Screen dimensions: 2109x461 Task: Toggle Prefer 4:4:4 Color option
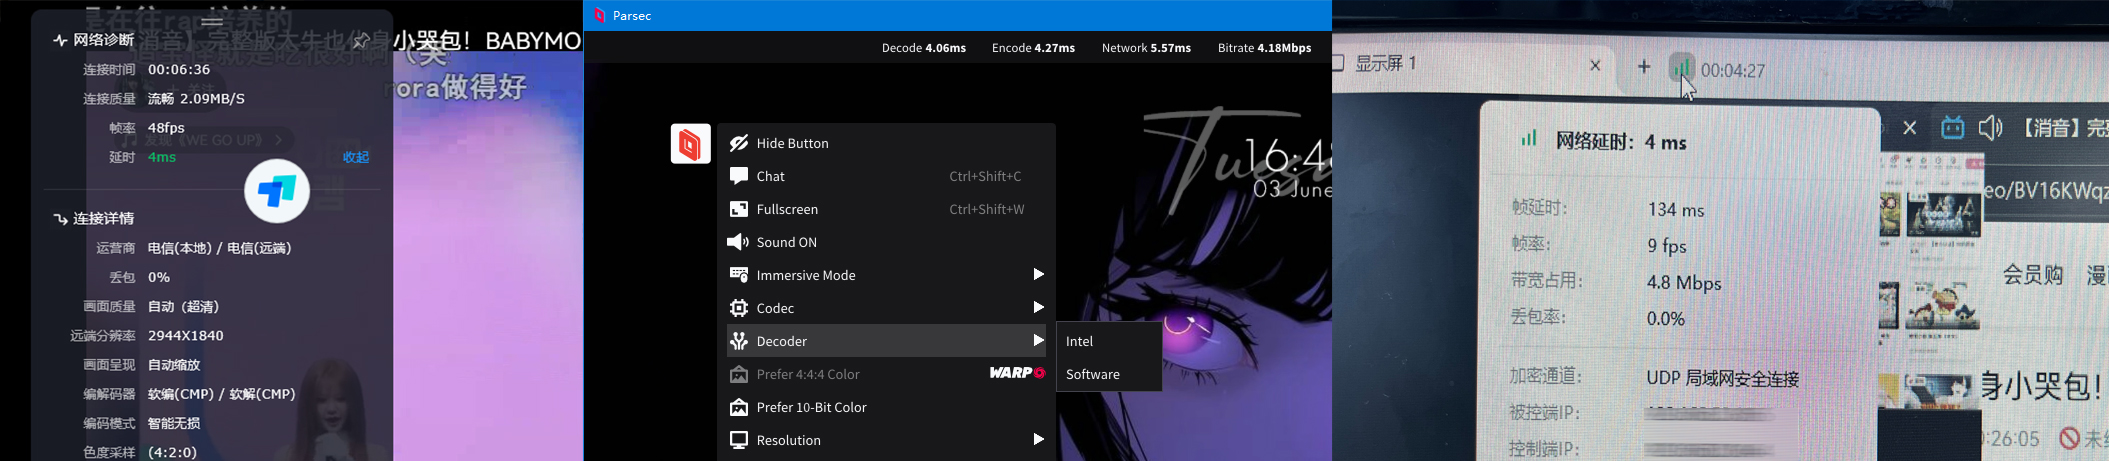(x=886, y=374)
